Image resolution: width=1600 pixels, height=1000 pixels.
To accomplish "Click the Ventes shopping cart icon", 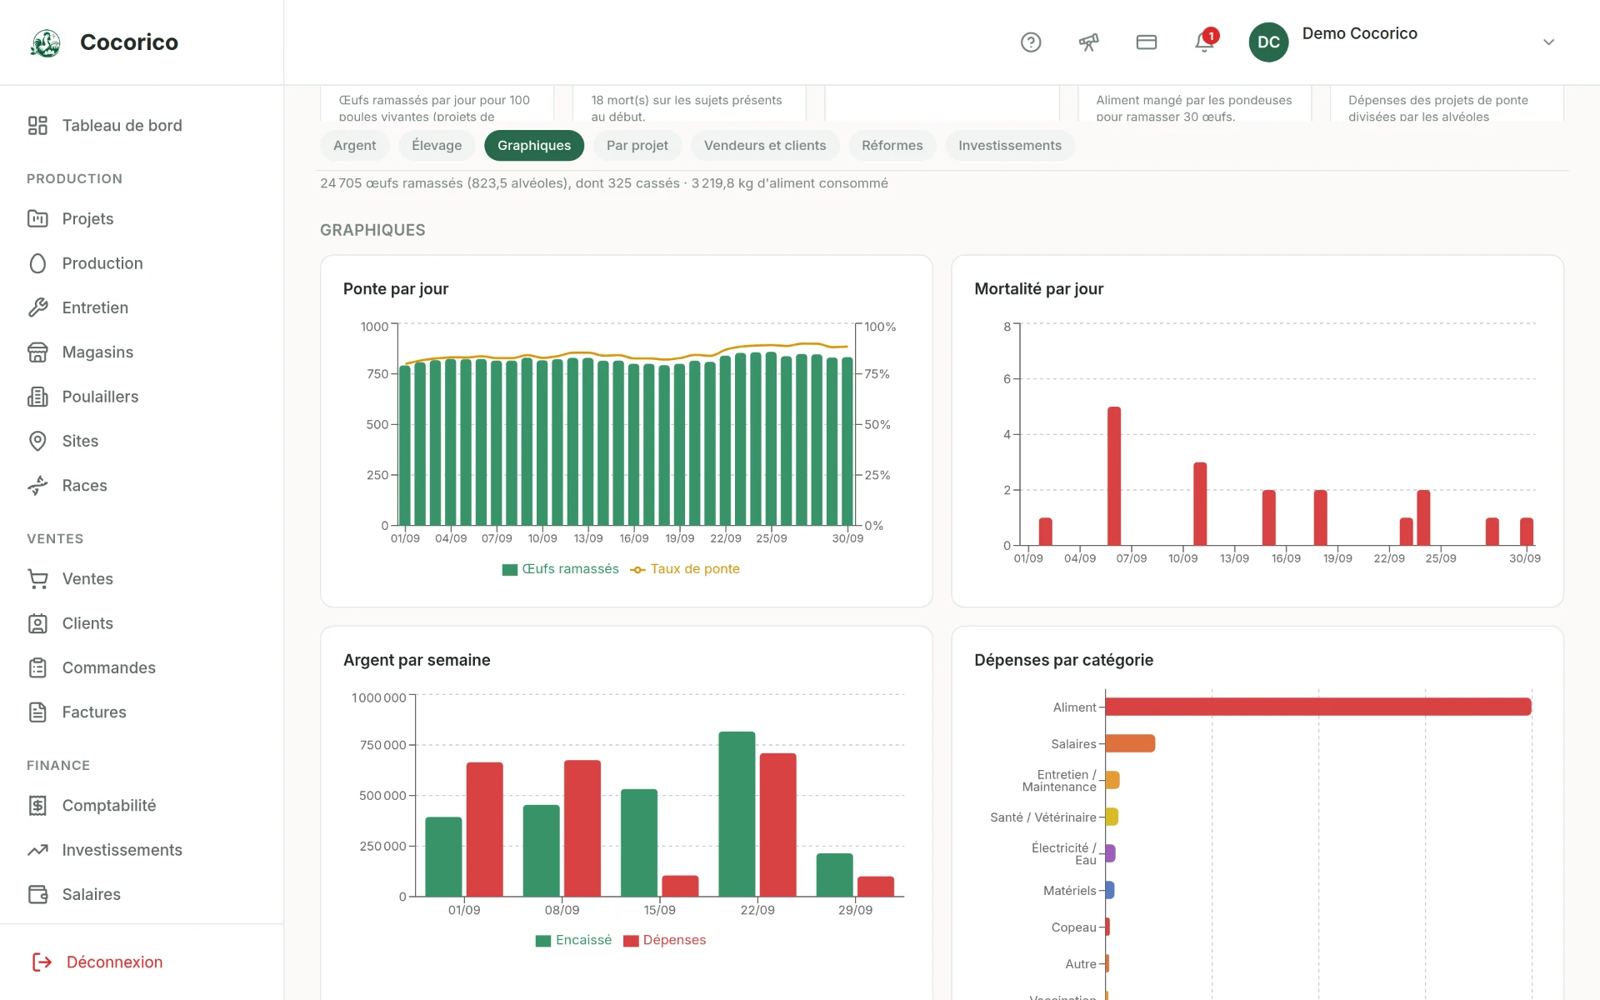I will click(x=38, y=579).
